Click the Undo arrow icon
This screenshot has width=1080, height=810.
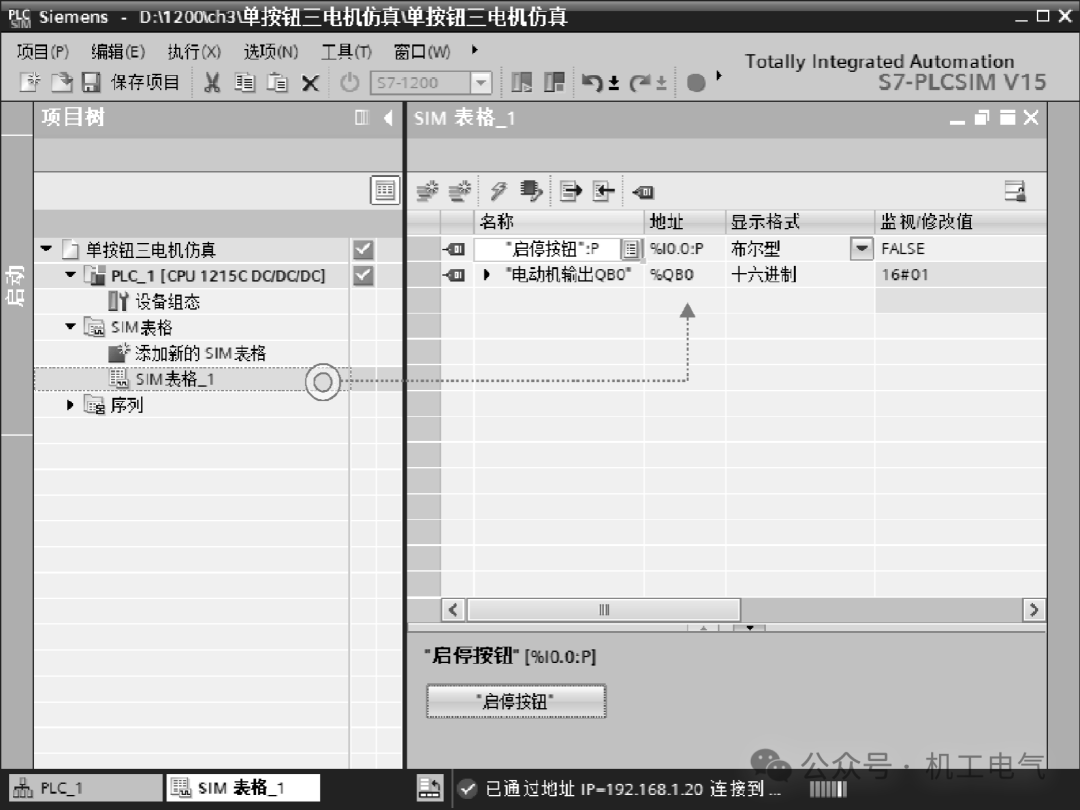point(592,83)
